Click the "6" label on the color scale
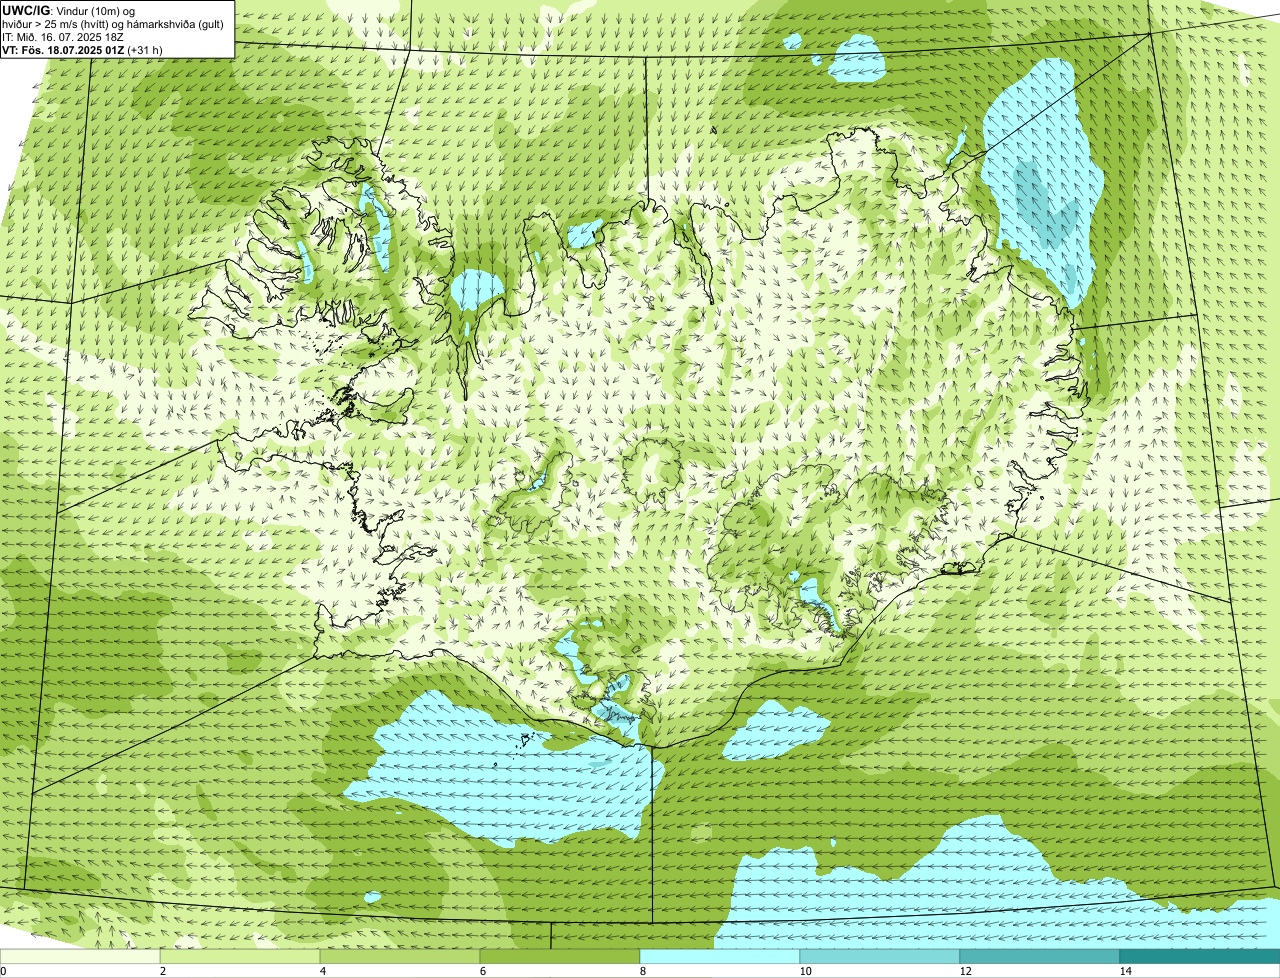 coord(483,971)
